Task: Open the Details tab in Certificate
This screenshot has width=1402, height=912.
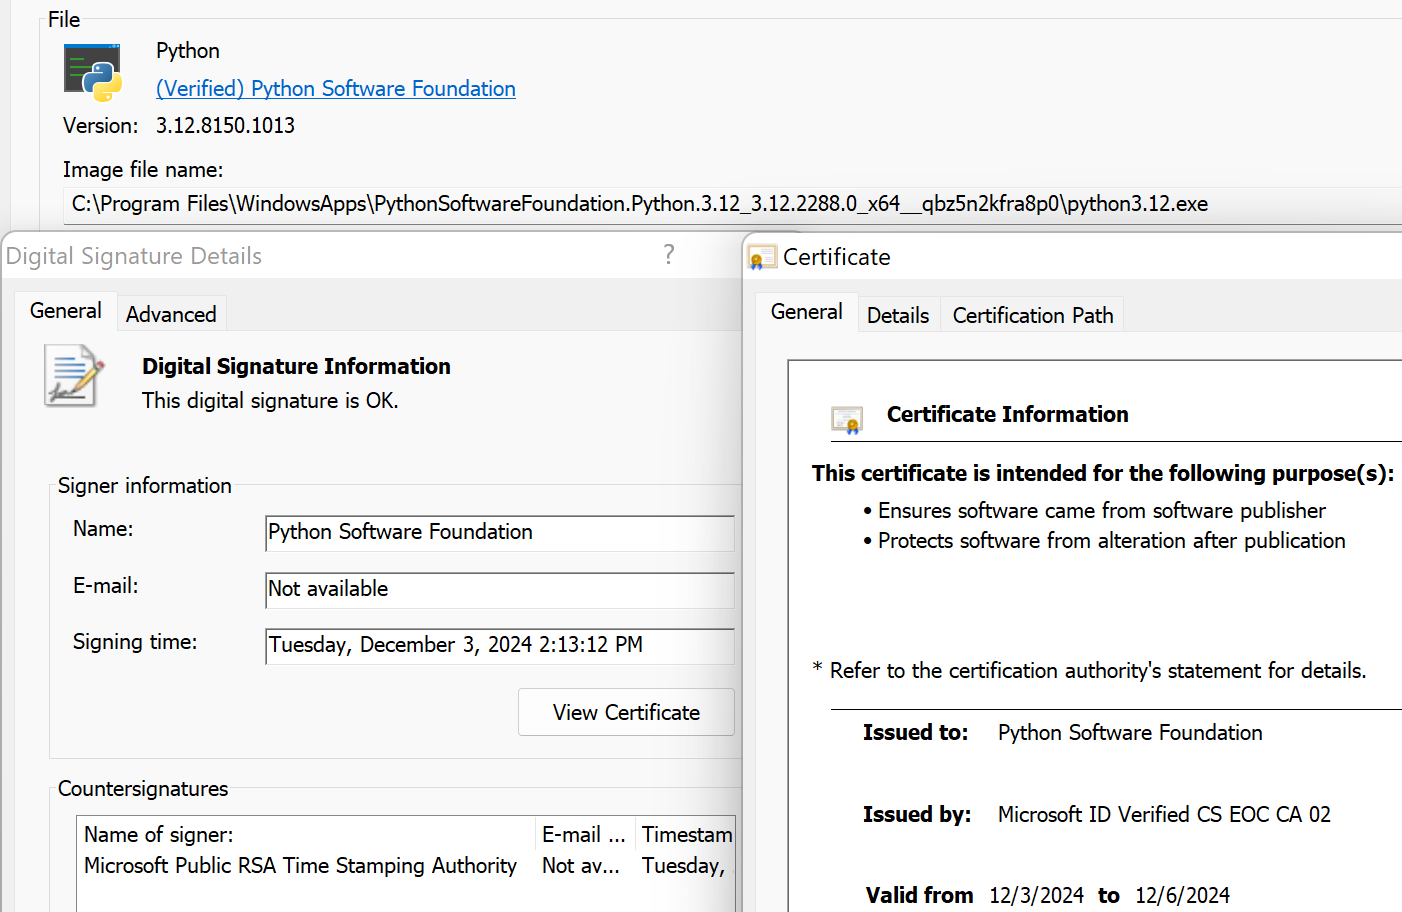Action: (898, 315)
